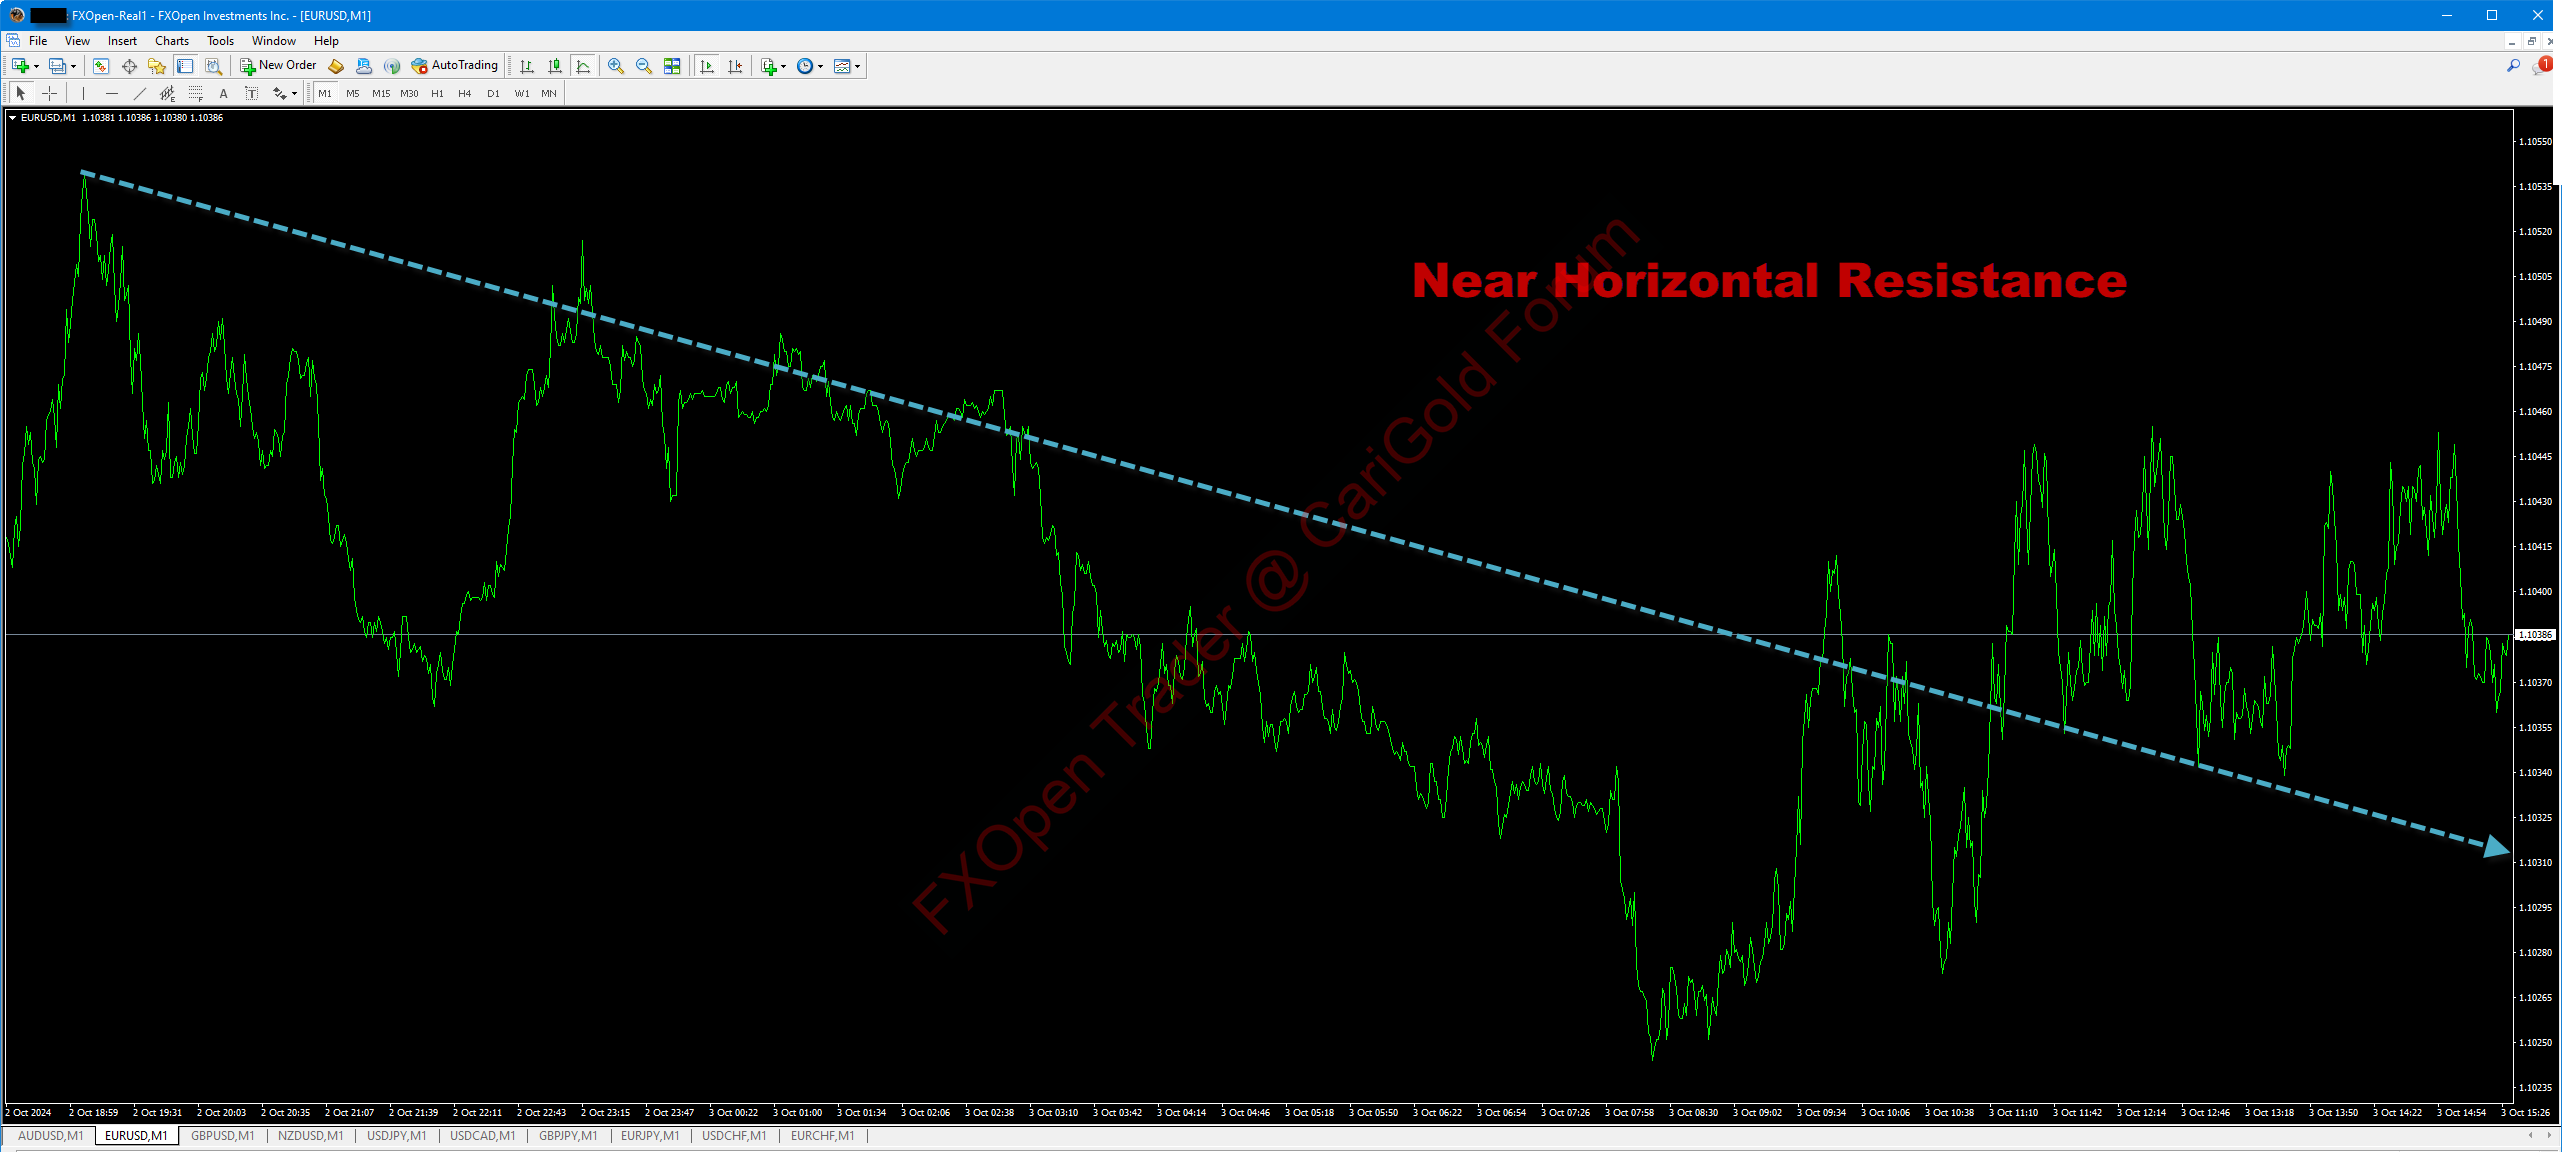This screenshot has height=1152, width=2562.
Task: Toggle Chart Shift from right border
Action: [735, 66]
